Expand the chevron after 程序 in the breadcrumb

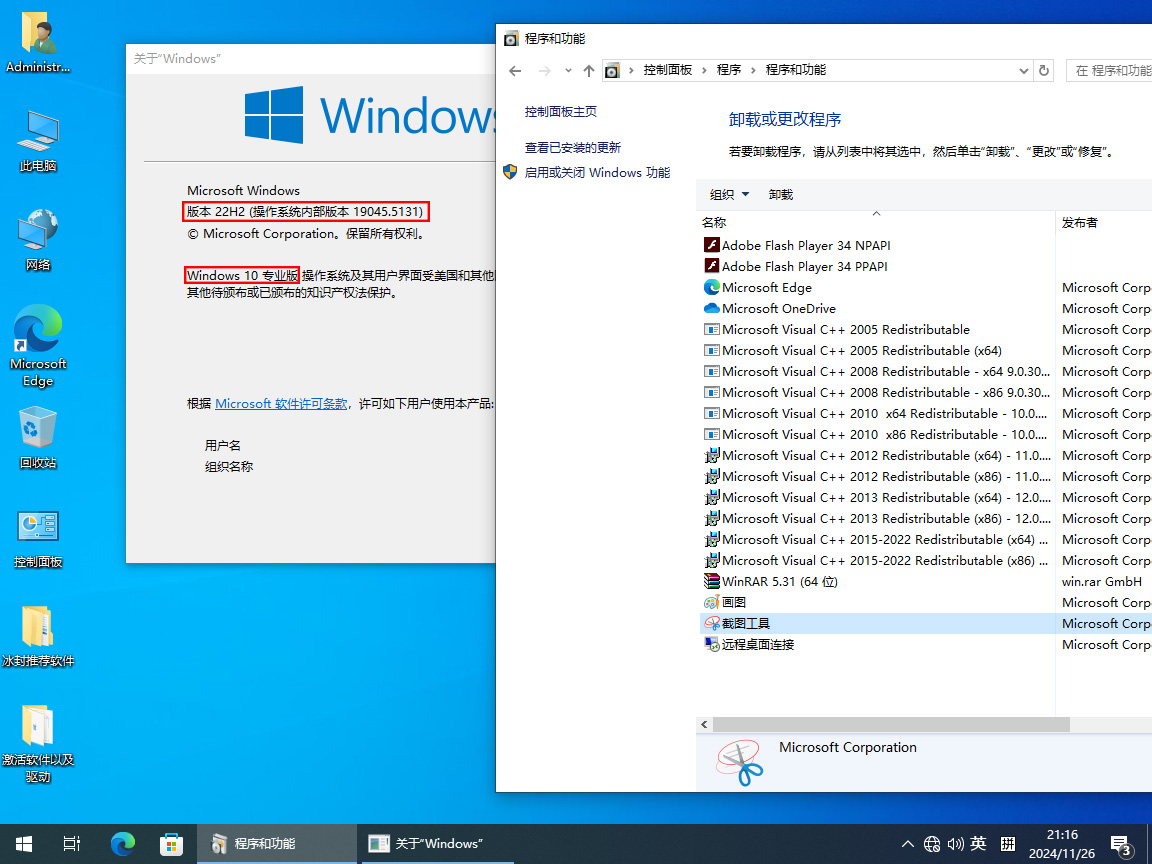click(753, 70)
